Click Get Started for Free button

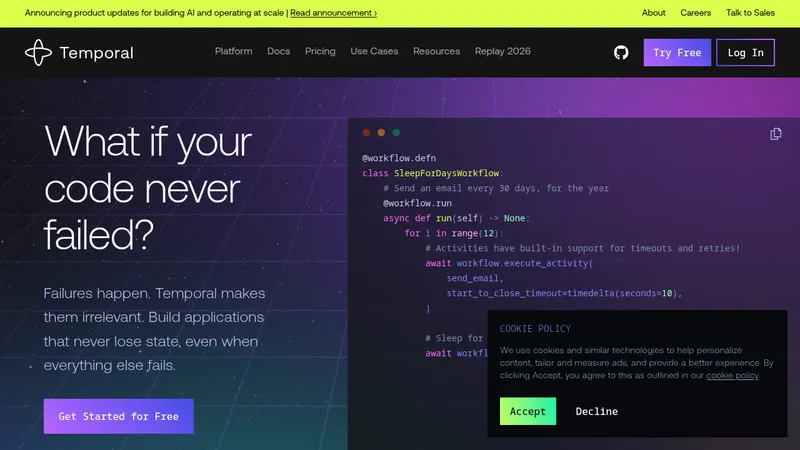pyautogui.click(x=118, y=416)
